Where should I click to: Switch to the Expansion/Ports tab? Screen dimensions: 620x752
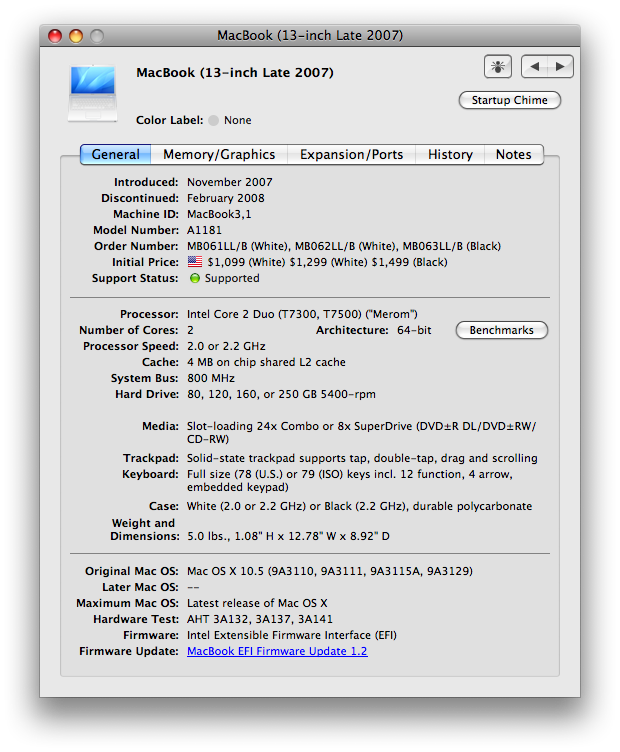click(351, 154)
